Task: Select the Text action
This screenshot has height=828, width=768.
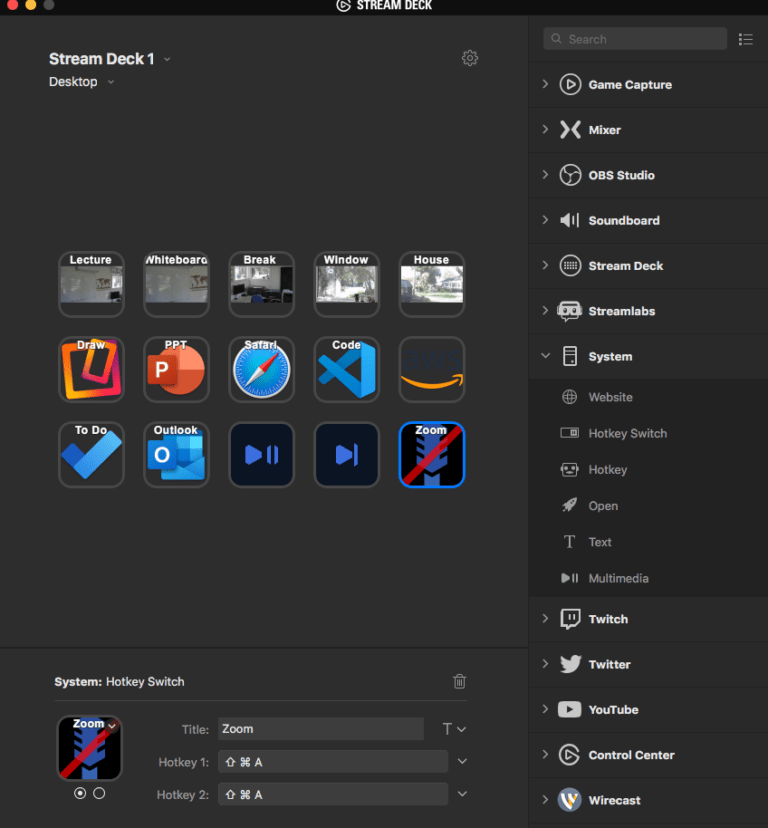Action: click(x=648, y=542)
